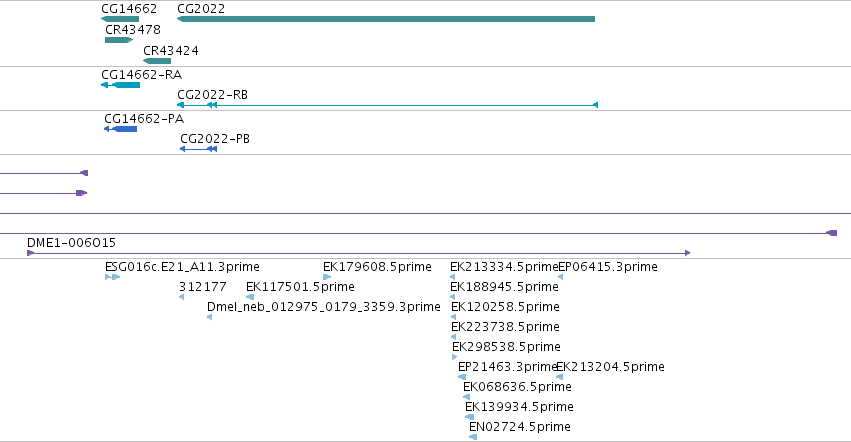Screen dimensions: 851x442
Task: Select the EP06415.3prime EST marker
Action: click(560, 277)
